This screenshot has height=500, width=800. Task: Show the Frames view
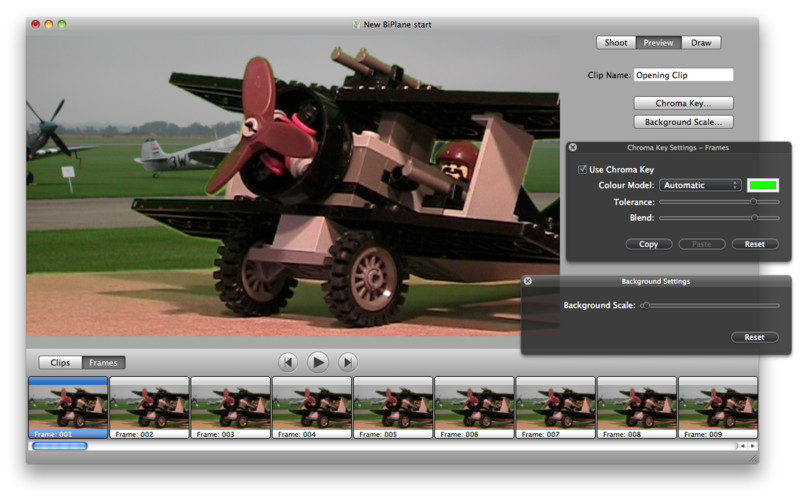[103, 363]
